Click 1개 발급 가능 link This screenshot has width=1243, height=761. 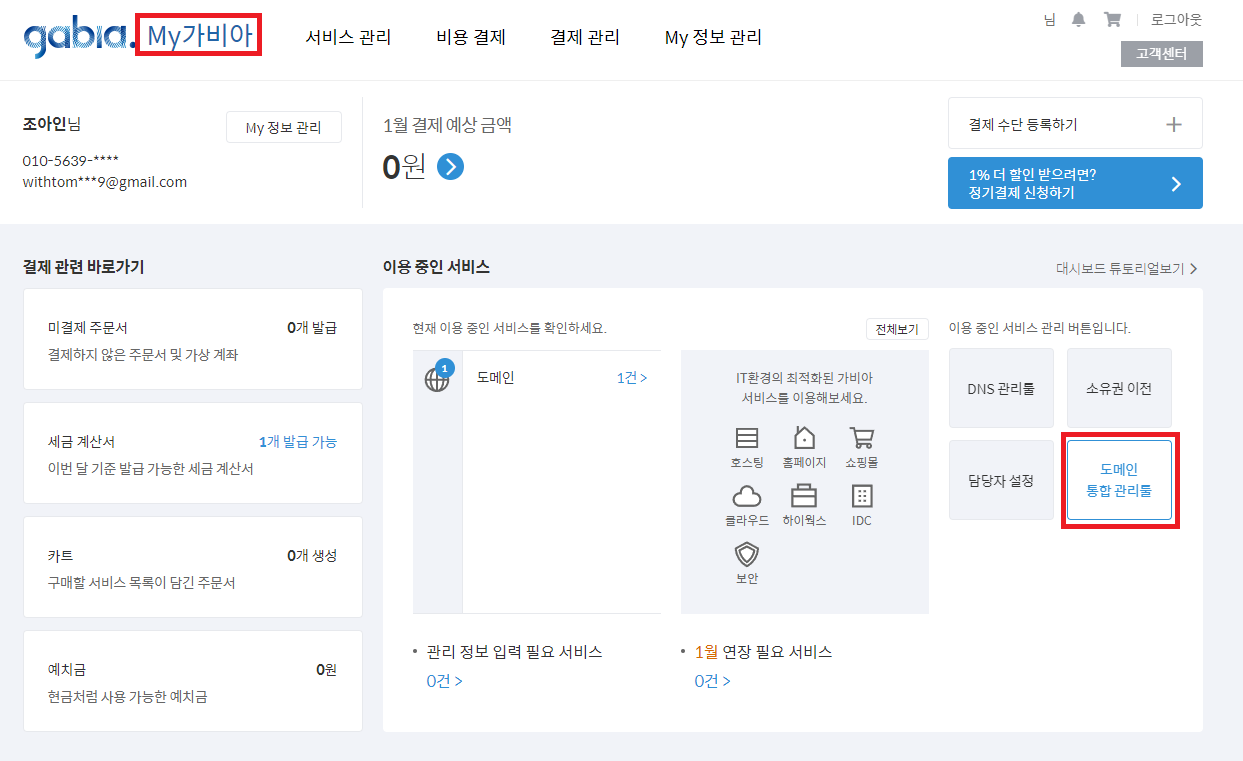298,441
